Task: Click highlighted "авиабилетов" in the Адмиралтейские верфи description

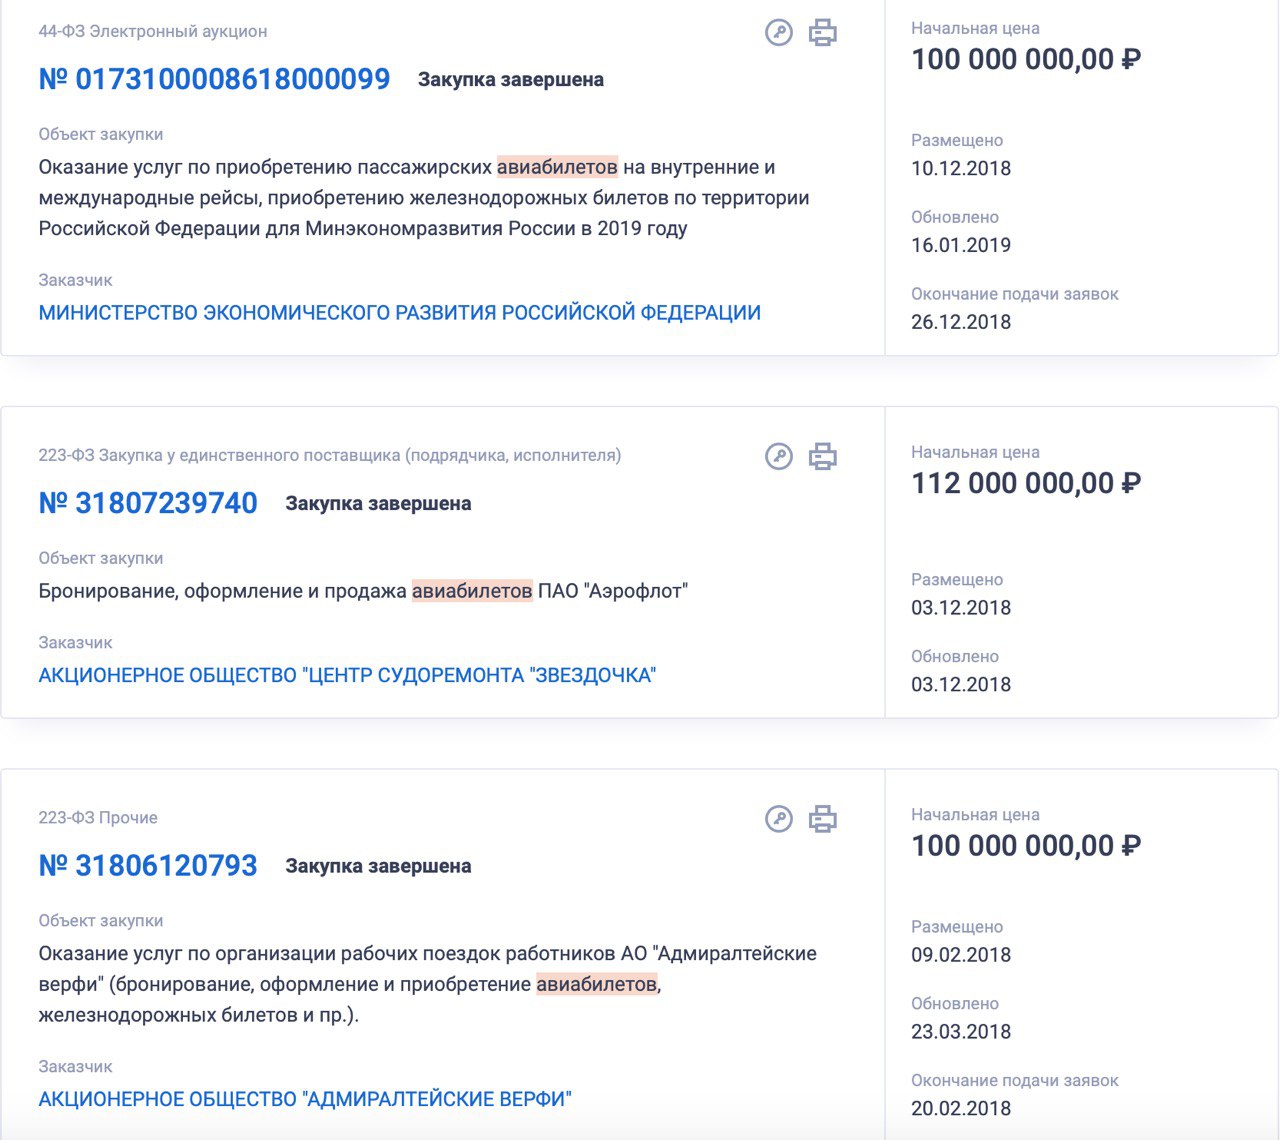Action: pos(597,984)
